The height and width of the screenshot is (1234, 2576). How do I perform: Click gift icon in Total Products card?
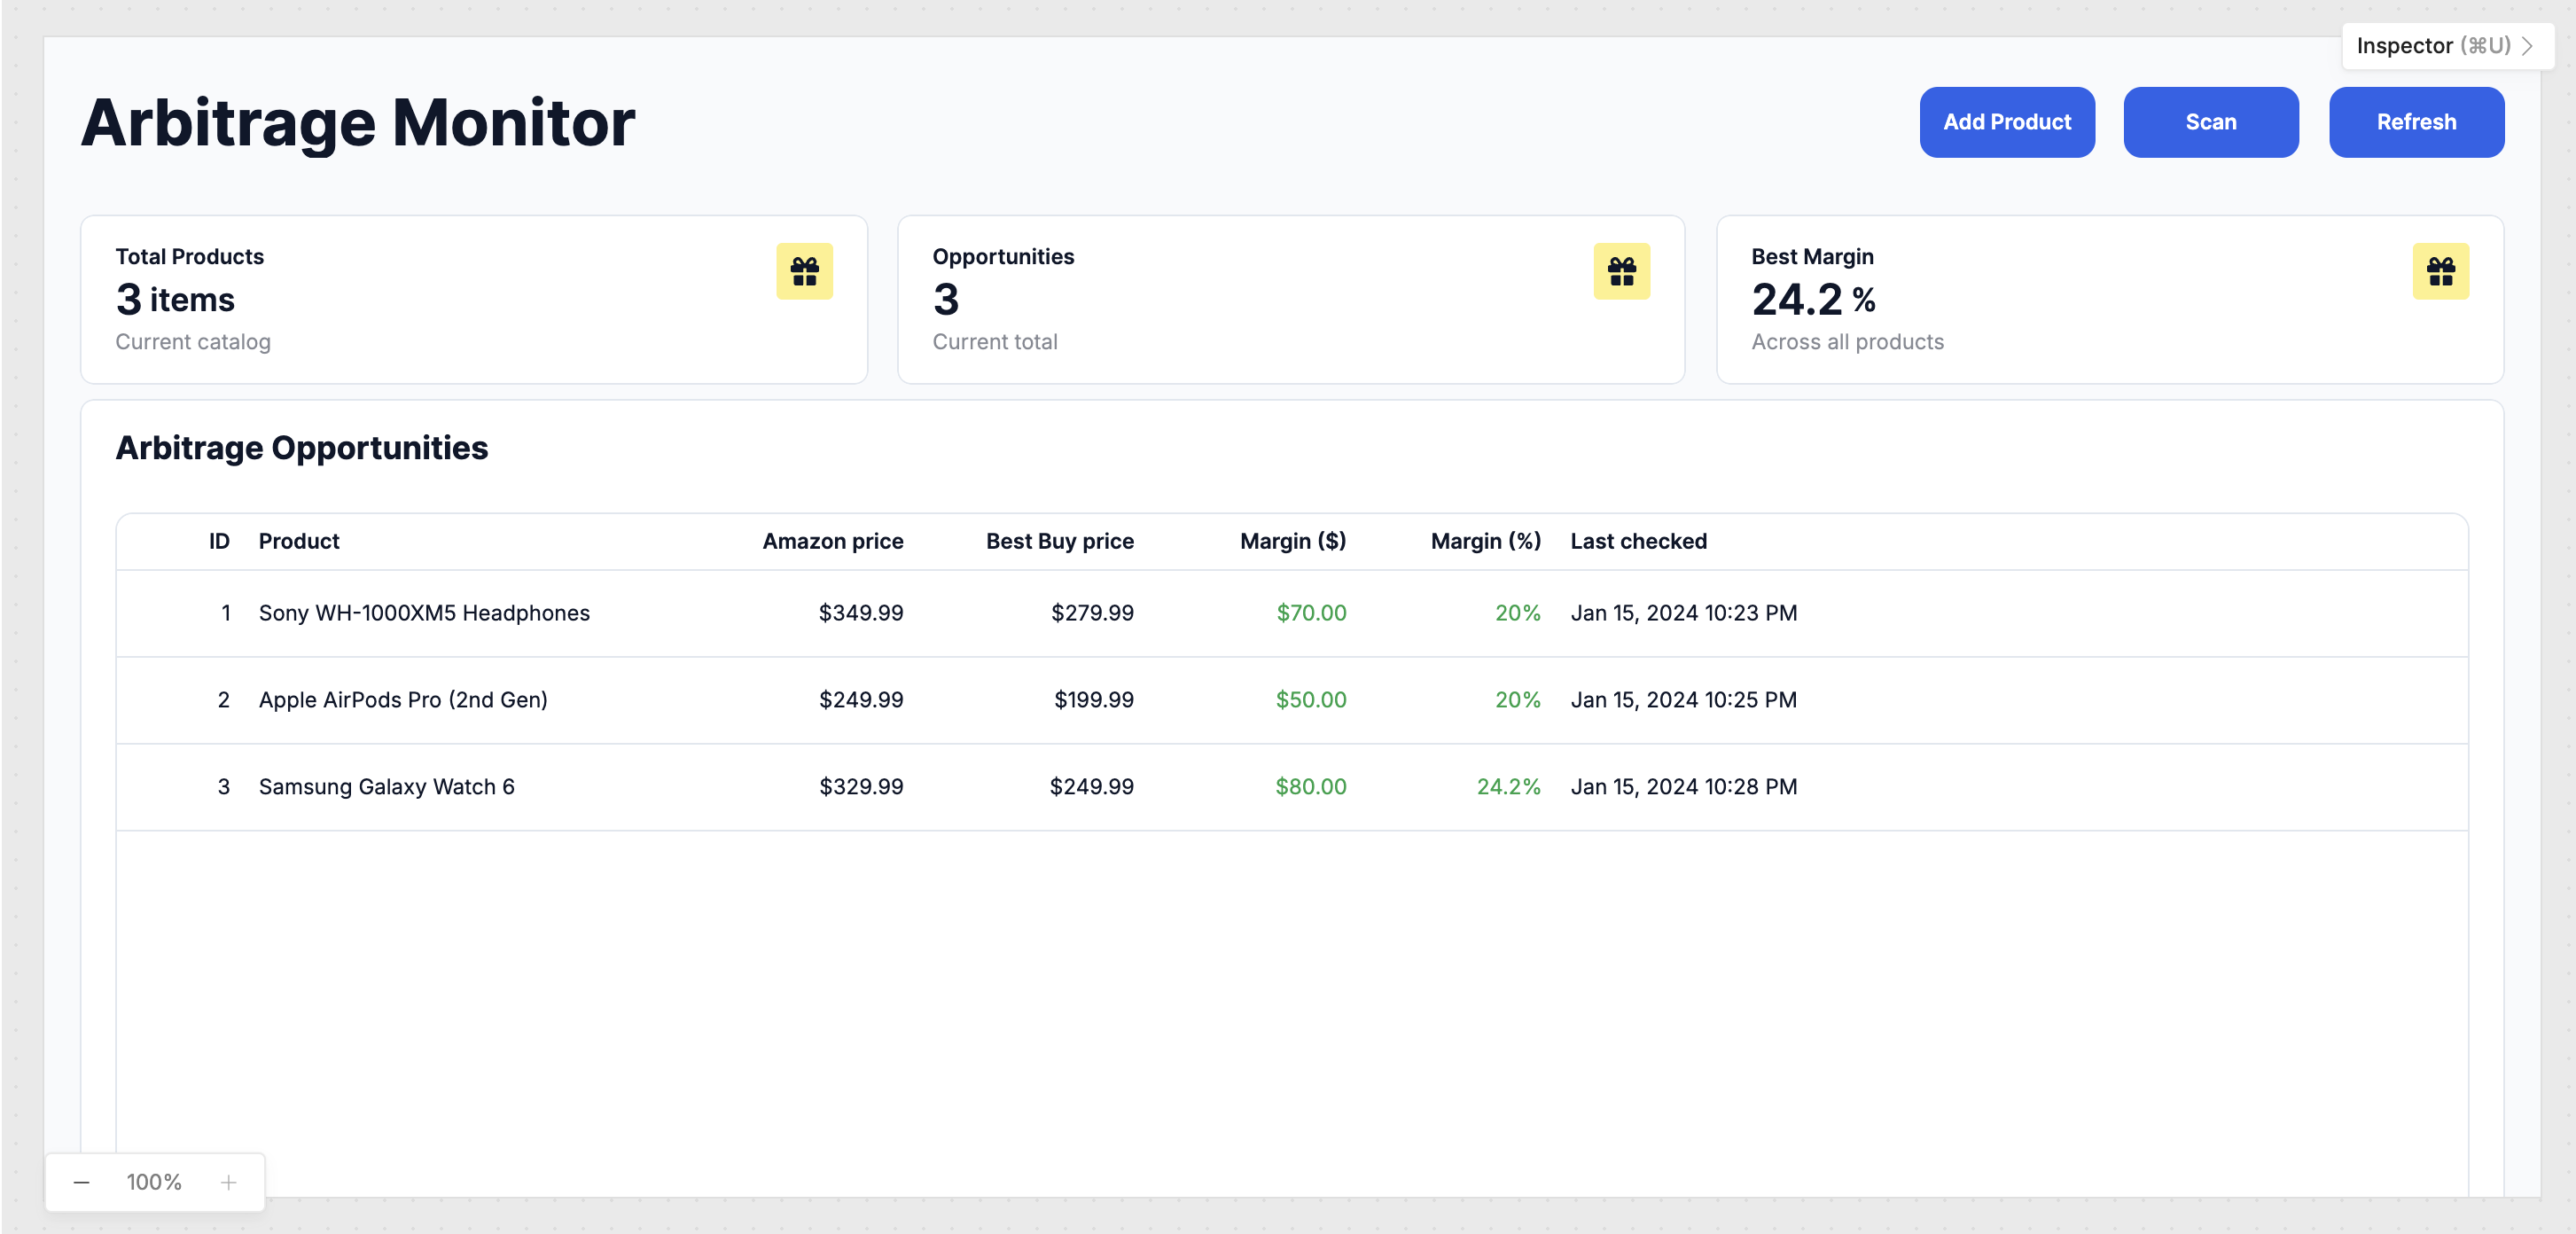804,271
